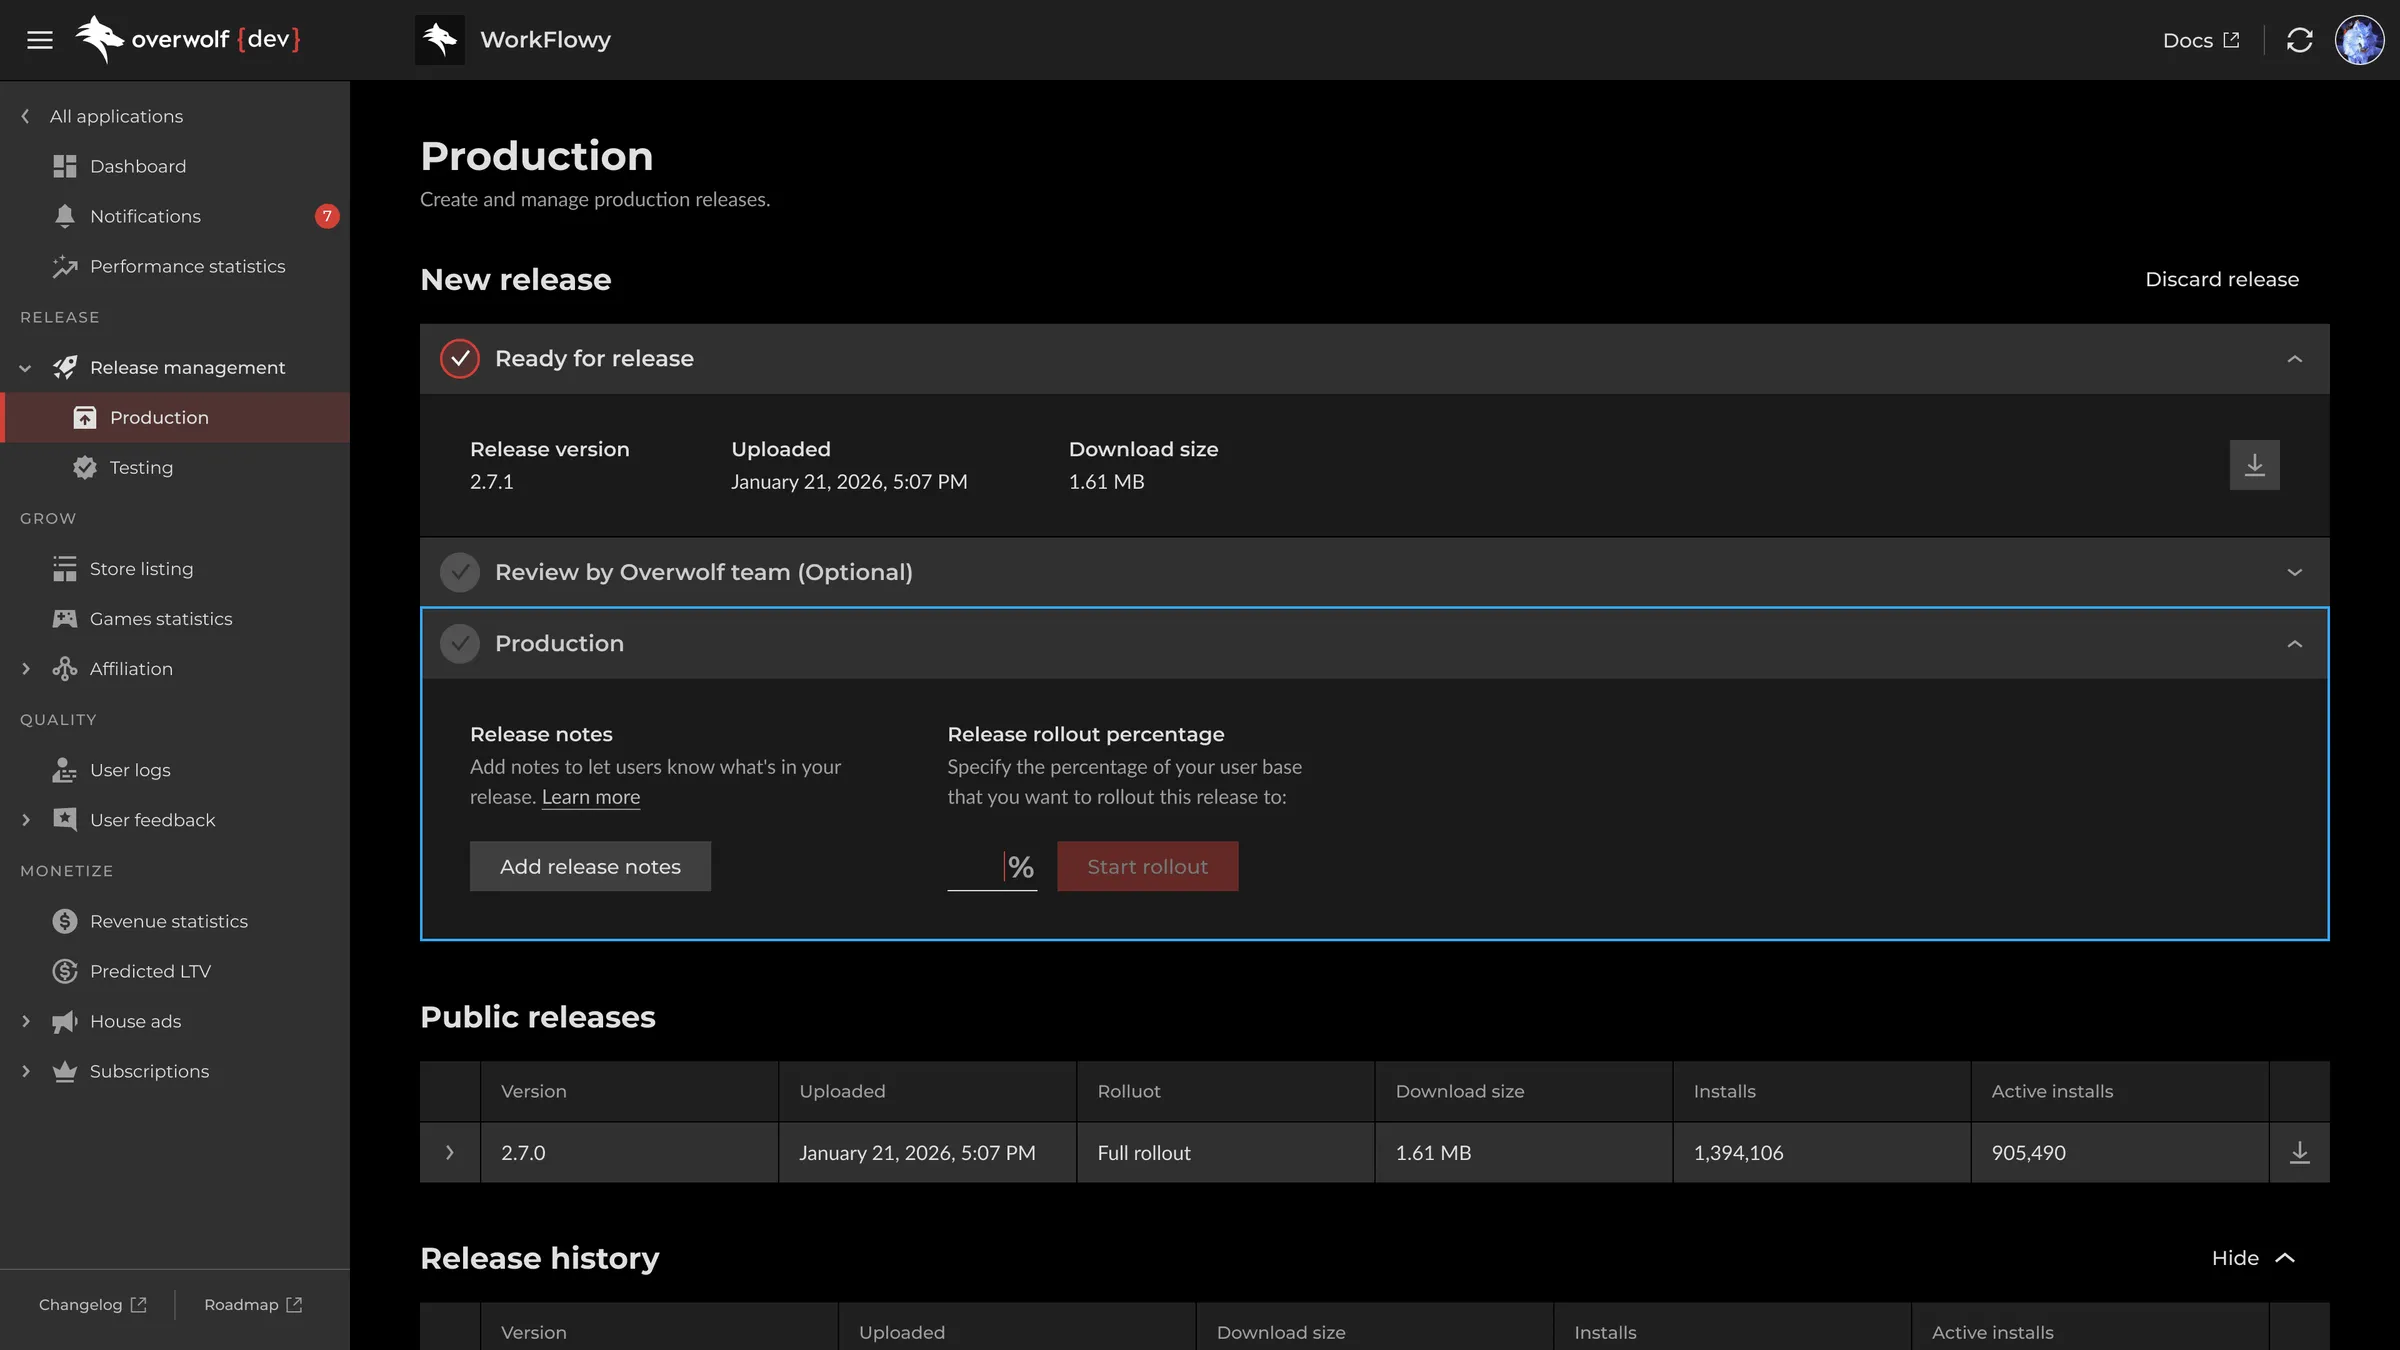Image resolution: width=2400 pixels, height=1350 pixels.
Task: Open the Changelog link
Action: click(92, 1304)
